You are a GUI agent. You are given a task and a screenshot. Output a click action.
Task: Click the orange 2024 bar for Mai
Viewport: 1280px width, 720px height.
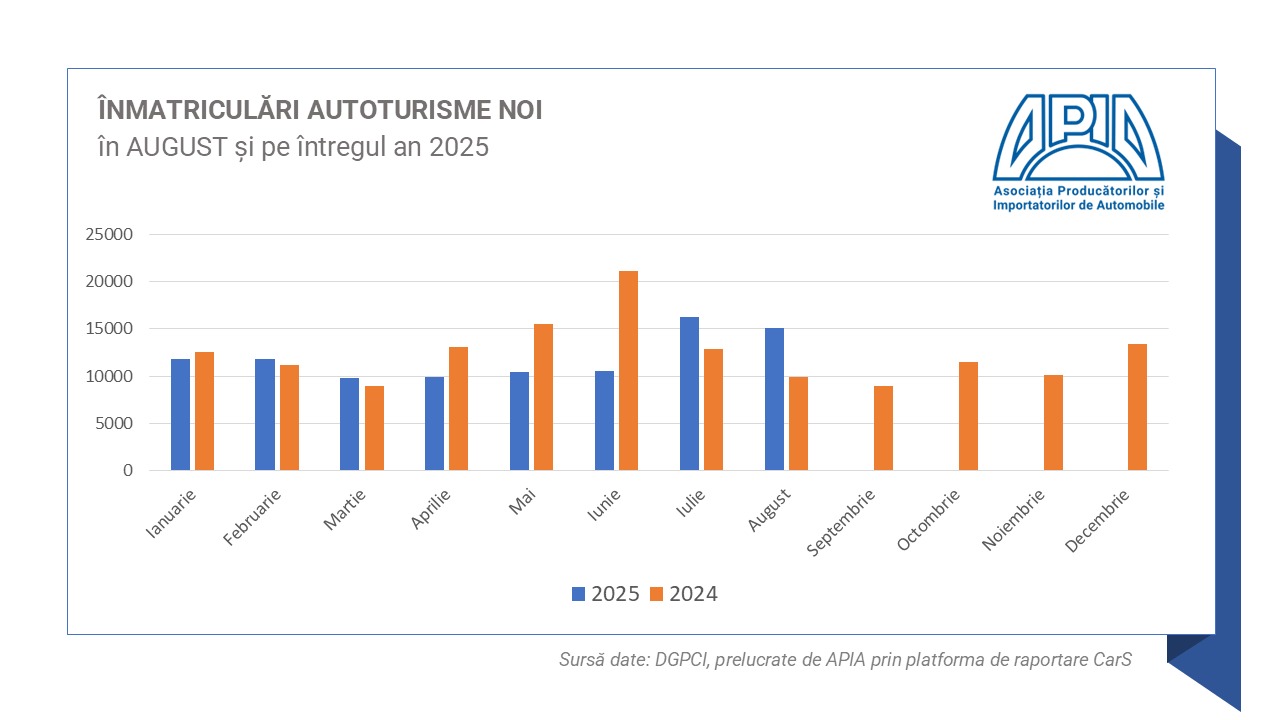pyautogui.click(x=543, y=397)
